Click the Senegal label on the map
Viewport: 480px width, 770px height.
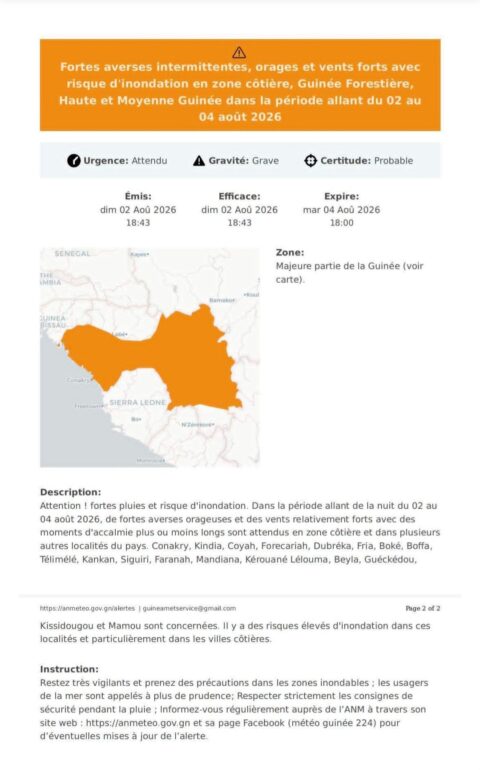click(x=72, y=253)
